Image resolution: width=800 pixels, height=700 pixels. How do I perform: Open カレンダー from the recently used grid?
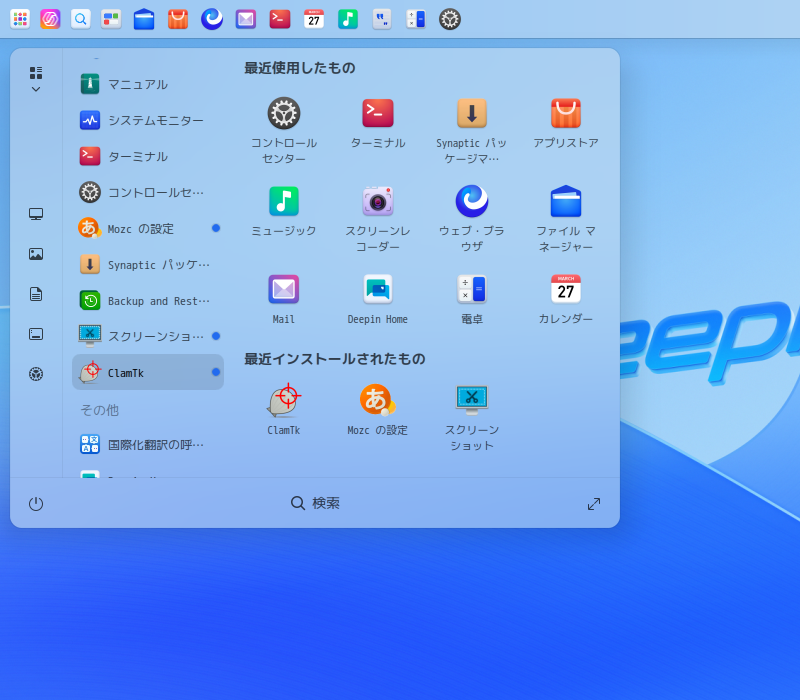tap(566, 299)
